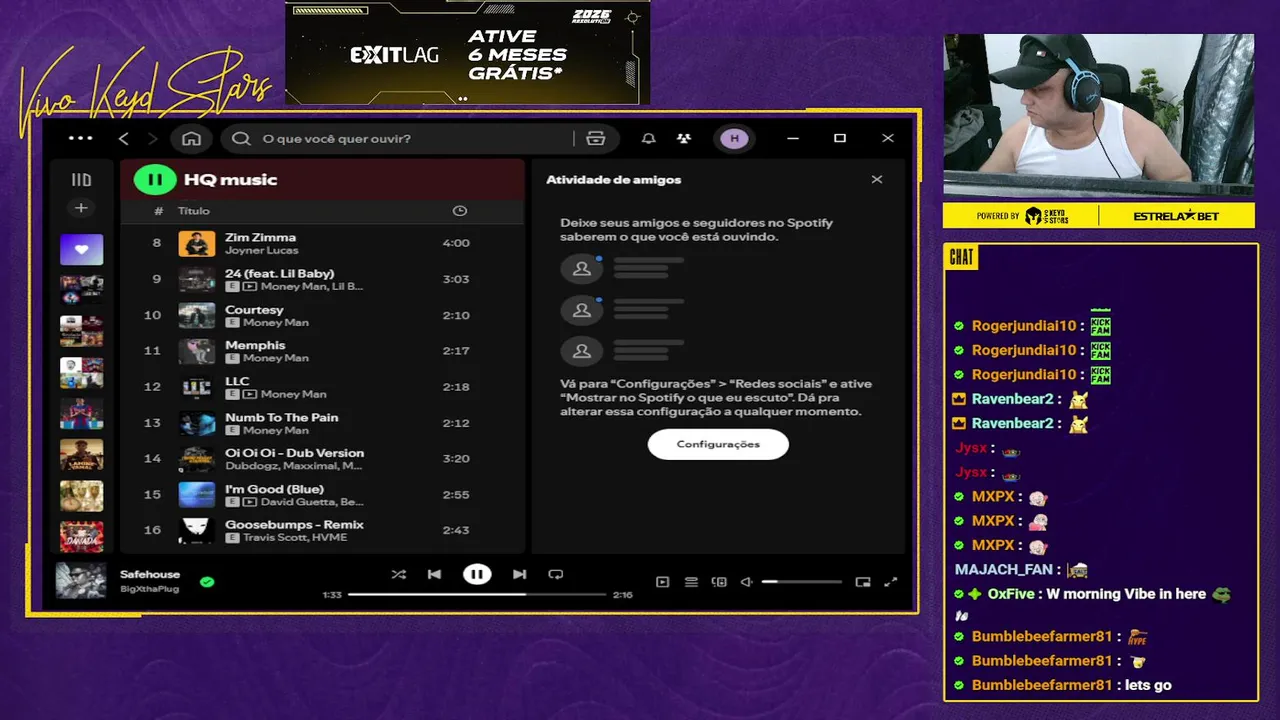Mute with the volume speaker icon
The width and height of the screenshot is (1280, 720).
(x=746, y=582)
